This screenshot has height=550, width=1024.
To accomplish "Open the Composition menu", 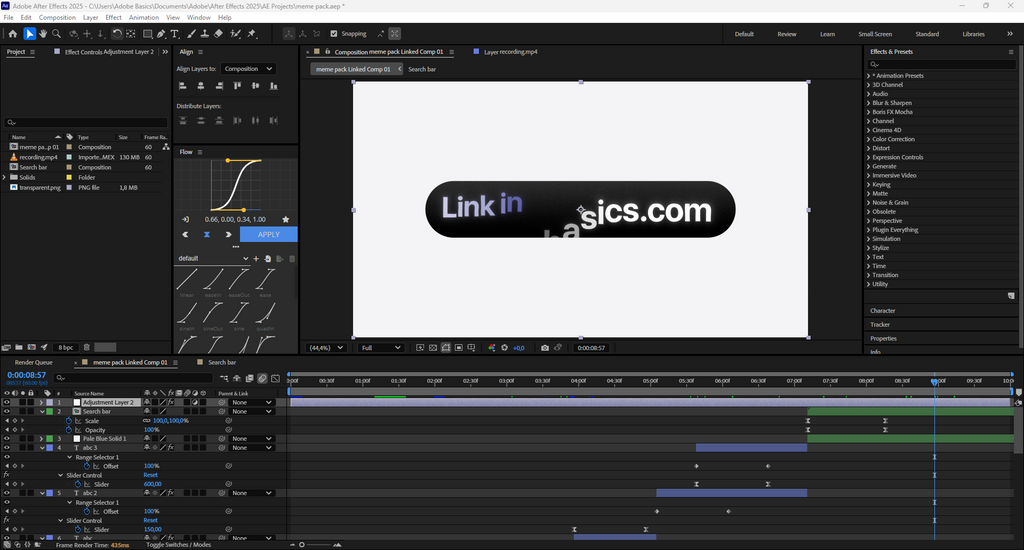I will [x=57, y=17].
